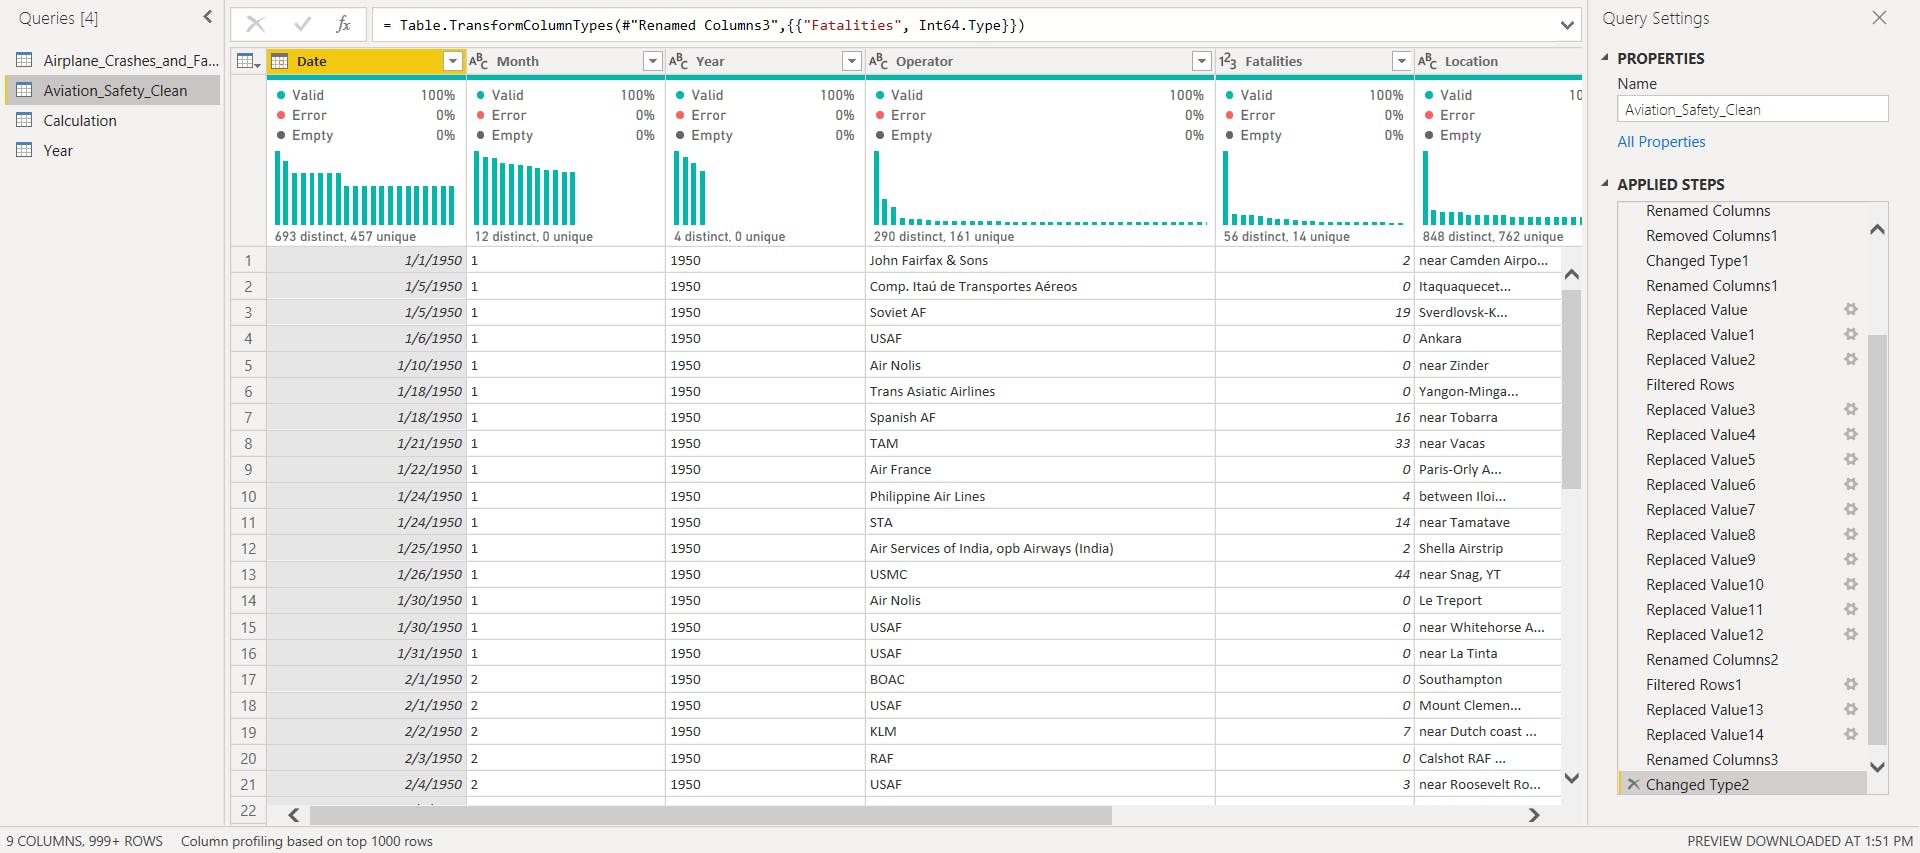Collapse the APPLIED STEPS section
The width and height of the screenshot is (1920, 853).
click(x=1605, y=184)
